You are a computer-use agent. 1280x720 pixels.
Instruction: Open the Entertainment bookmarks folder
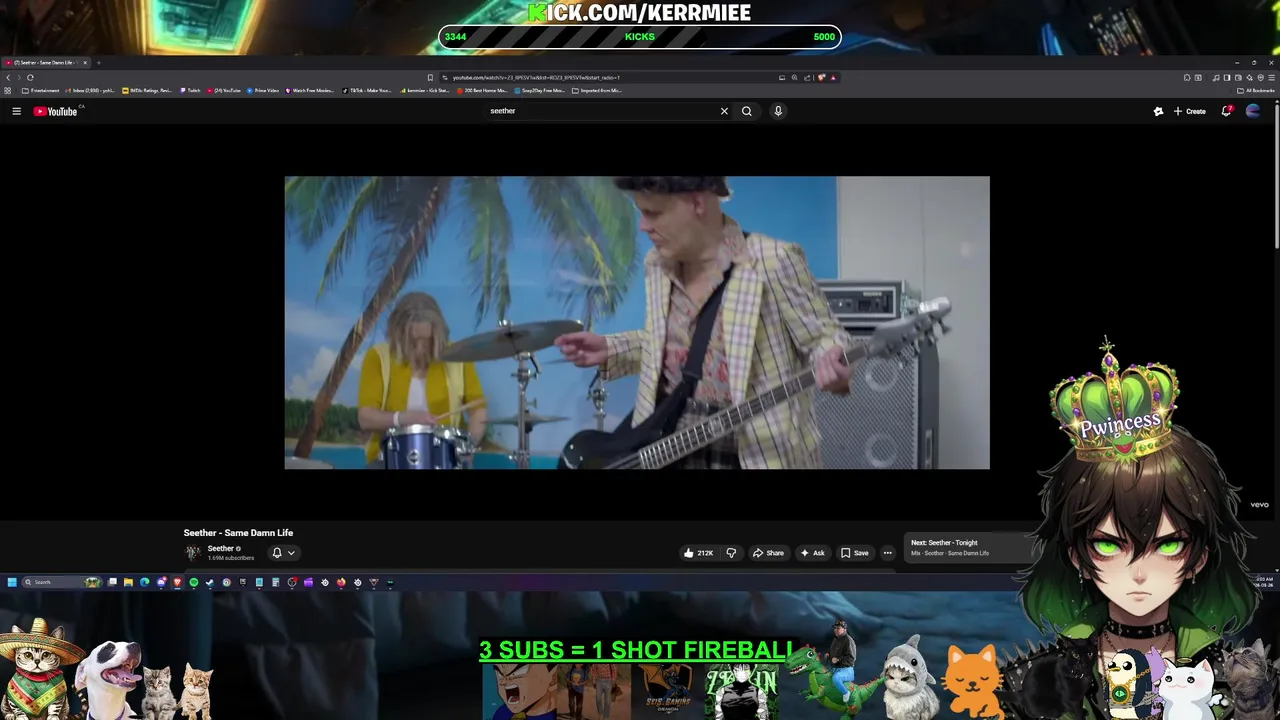pos(41,90)
